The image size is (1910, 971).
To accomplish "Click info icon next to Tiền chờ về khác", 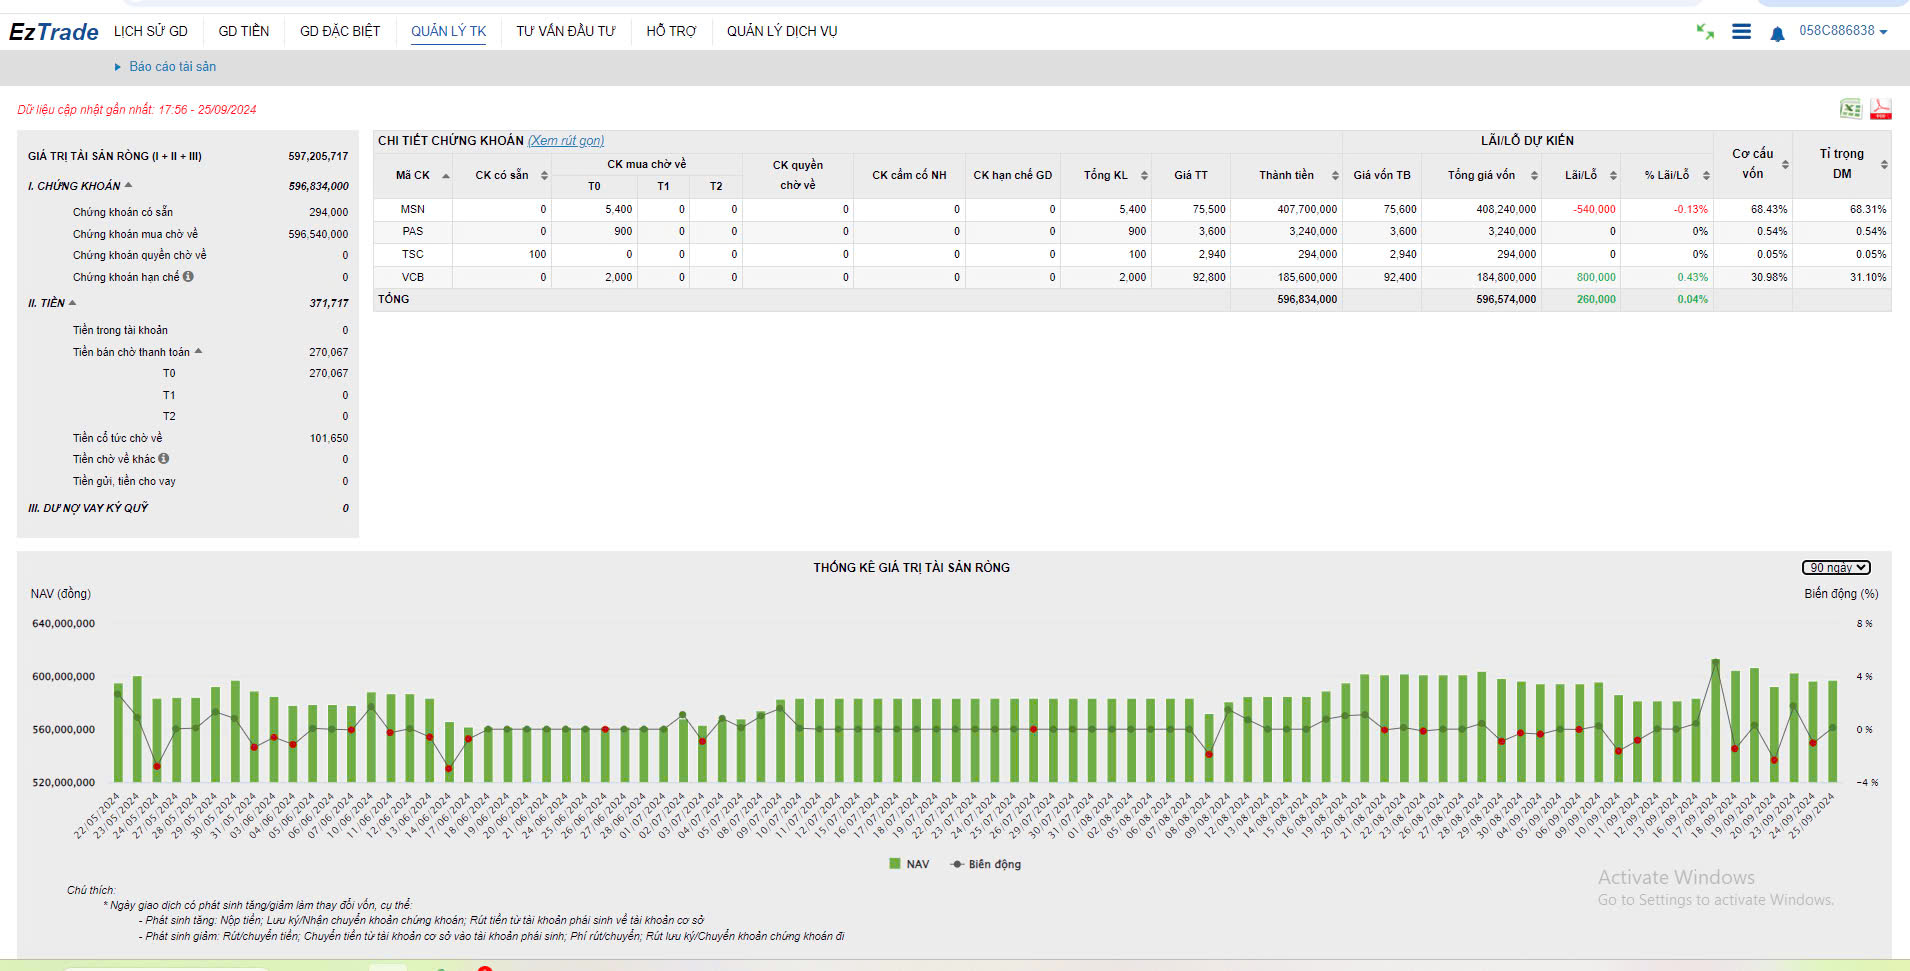I will click(x=164, y=459).
